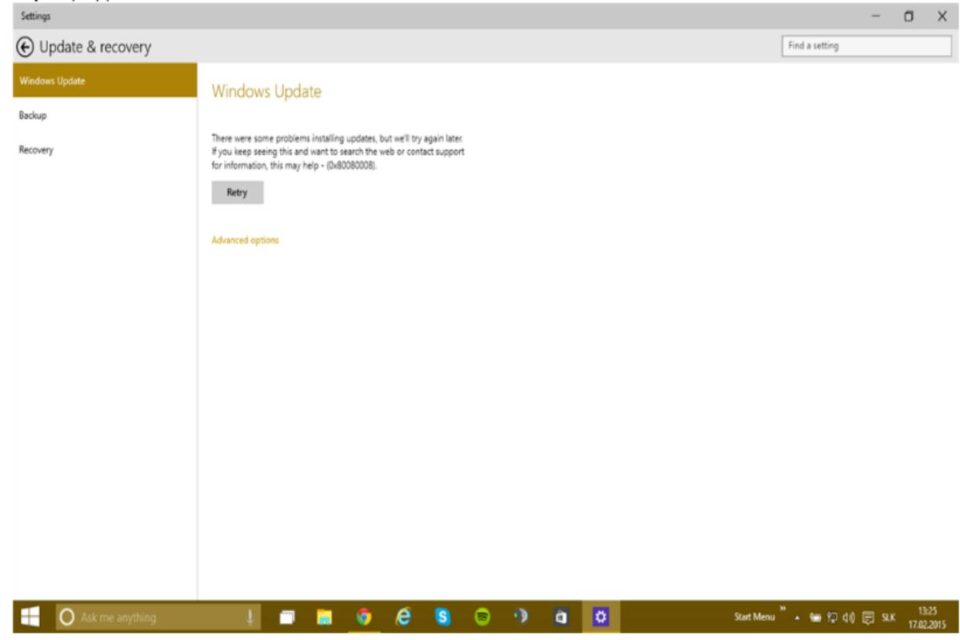Image resolution: width=960 pixels, height=640 pixels.
Task: Minimize the Settings window
Action: (876, 16)
